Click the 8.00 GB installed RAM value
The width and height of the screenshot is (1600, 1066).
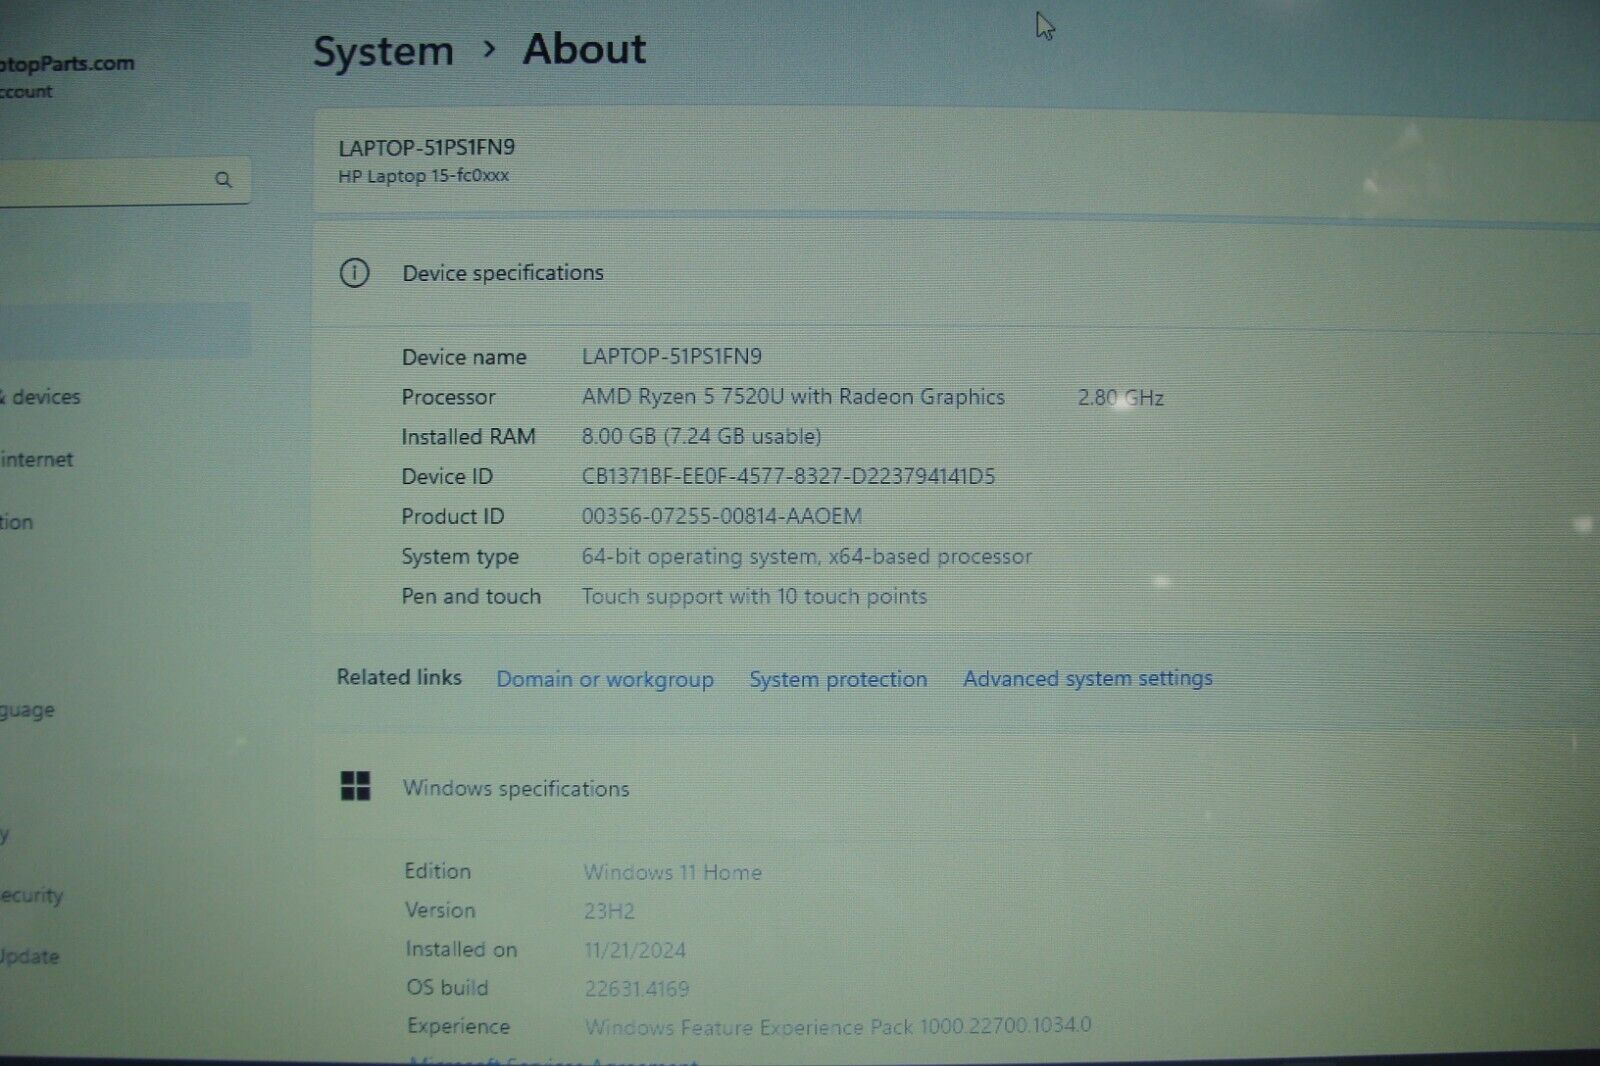701,436
